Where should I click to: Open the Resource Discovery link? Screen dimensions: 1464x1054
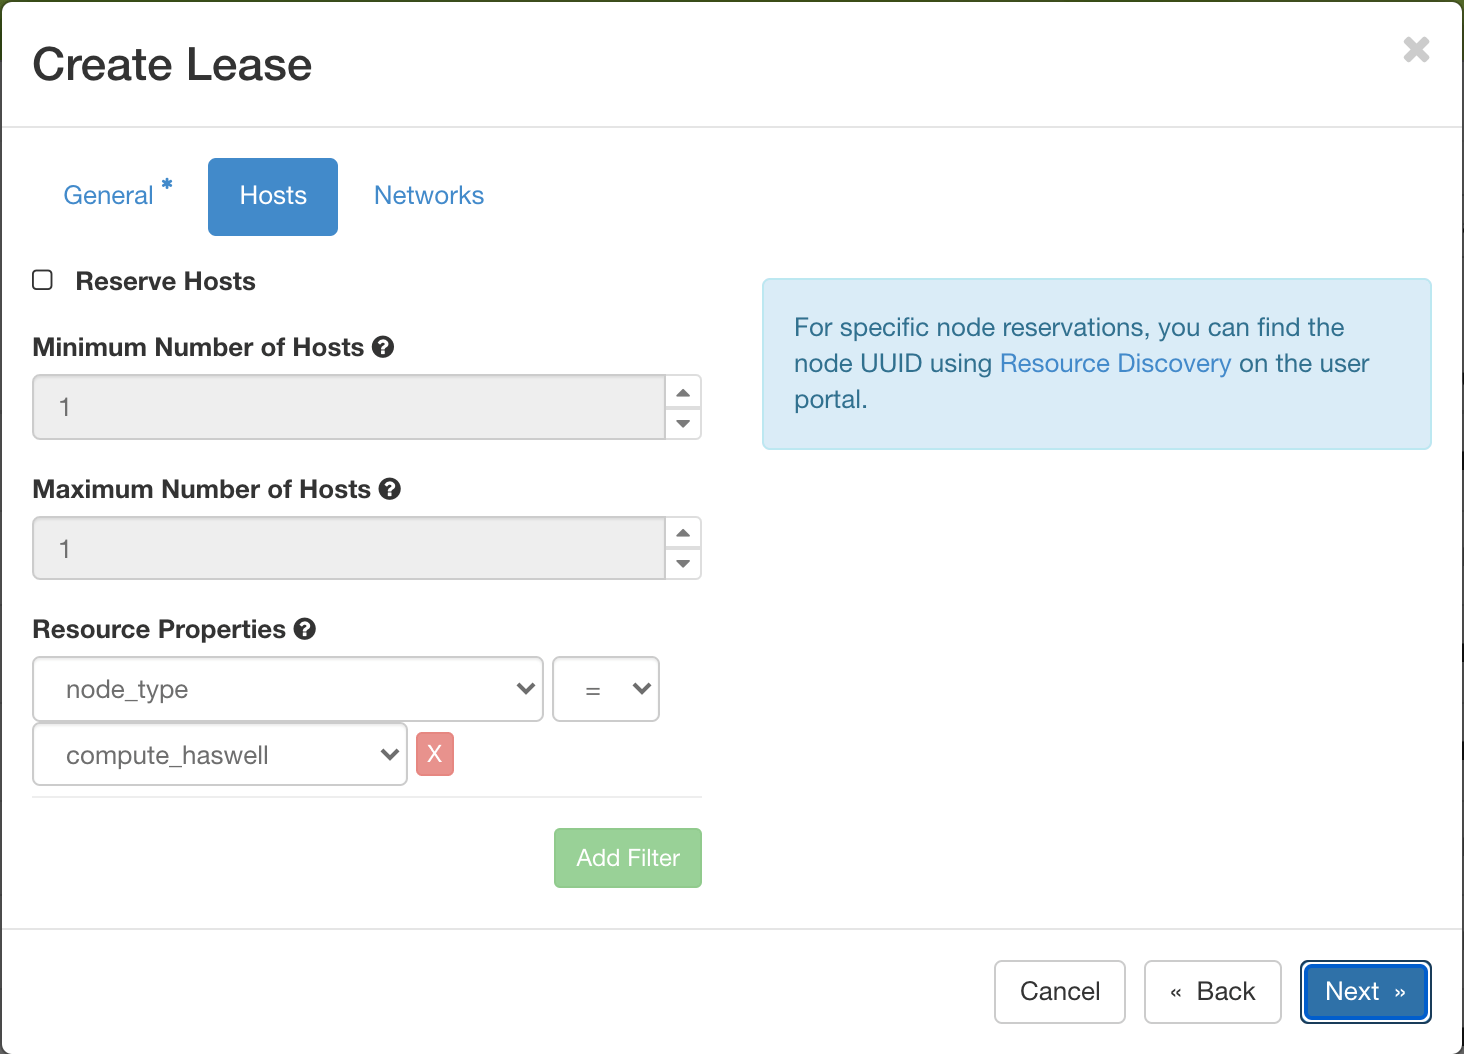1114,363
